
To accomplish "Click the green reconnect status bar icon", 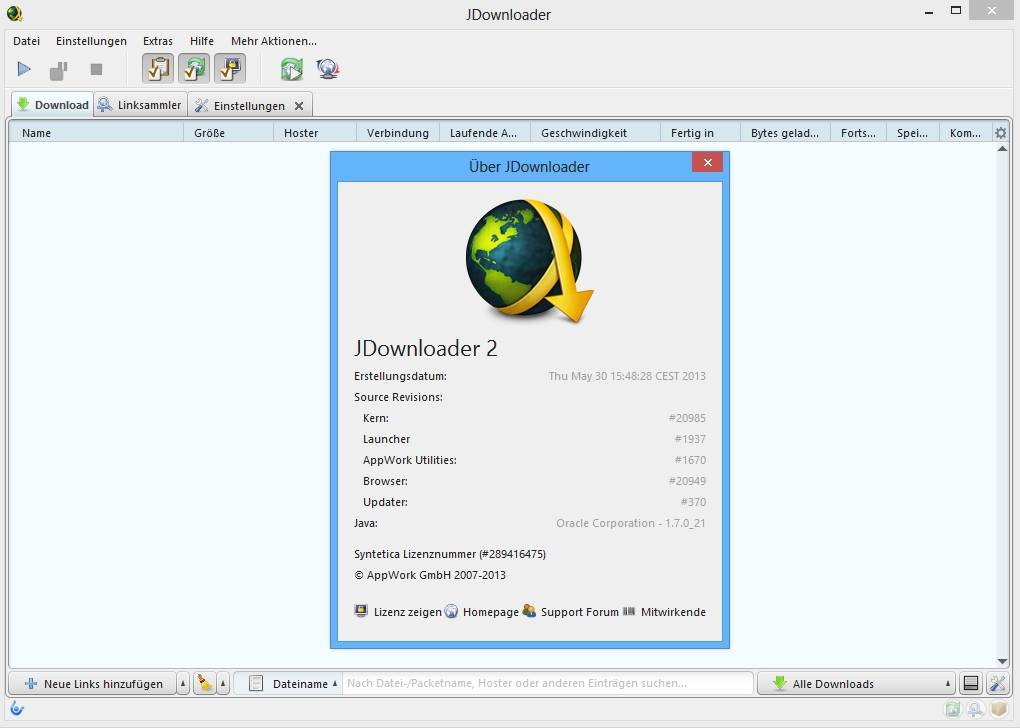I will coord(951,709).
